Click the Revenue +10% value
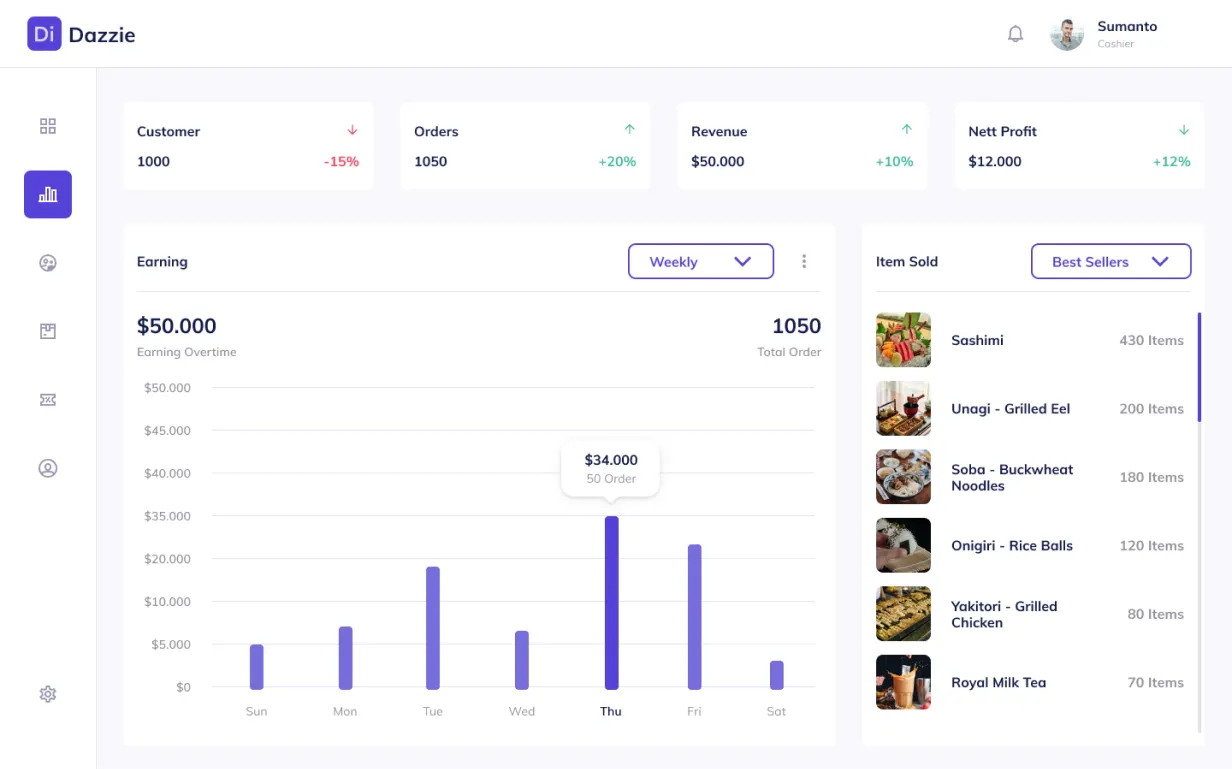 click(895, 161)
